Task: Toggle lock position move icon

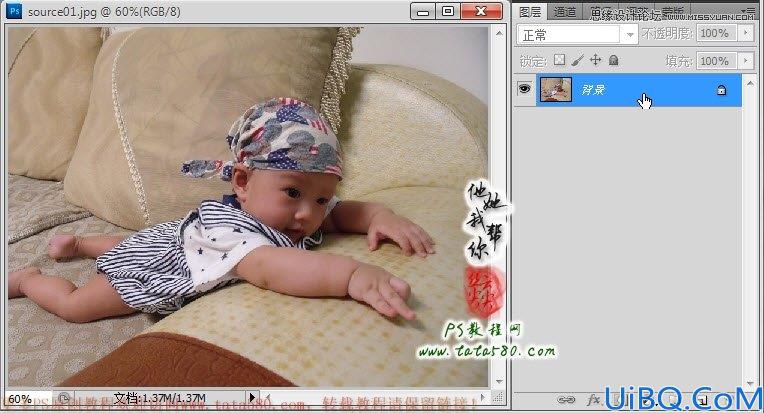Action: tap(595, 60)
